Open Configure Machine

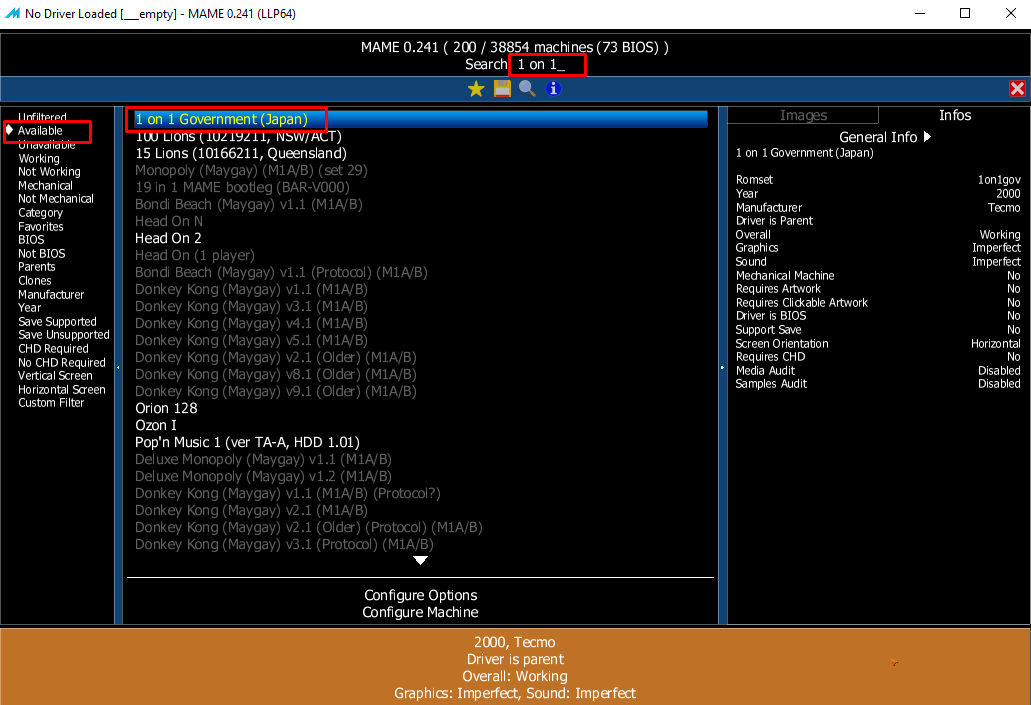[421, 612]
